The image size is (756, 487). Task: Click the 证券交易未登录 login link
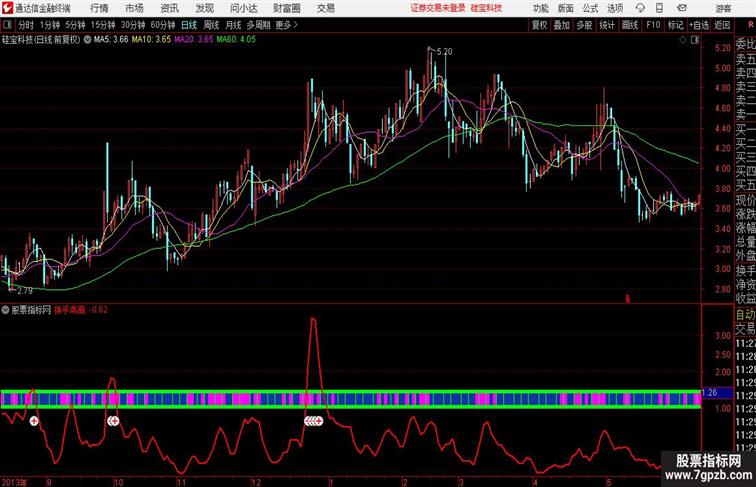[437, 8]
